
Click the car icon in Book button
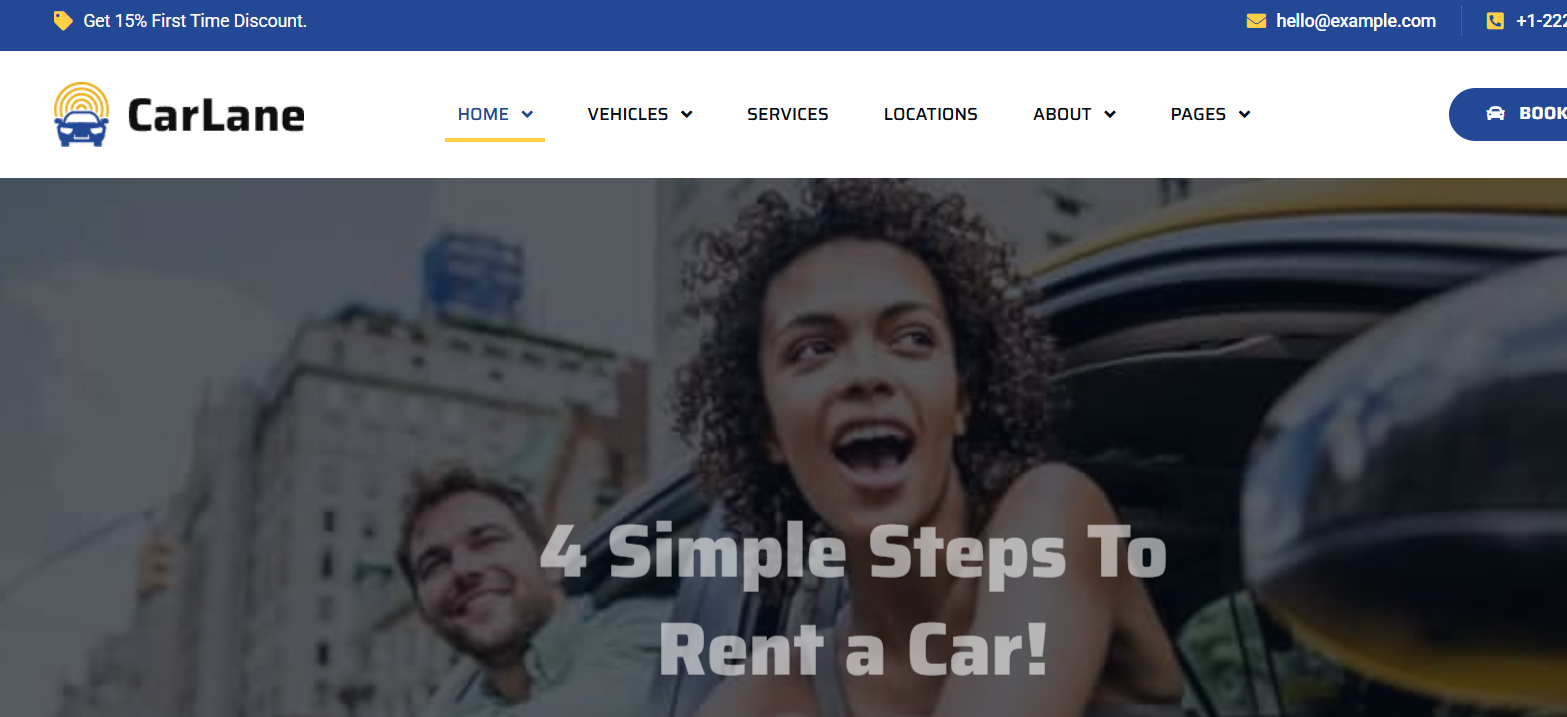pyautogui.click(x=1495, y=114)
